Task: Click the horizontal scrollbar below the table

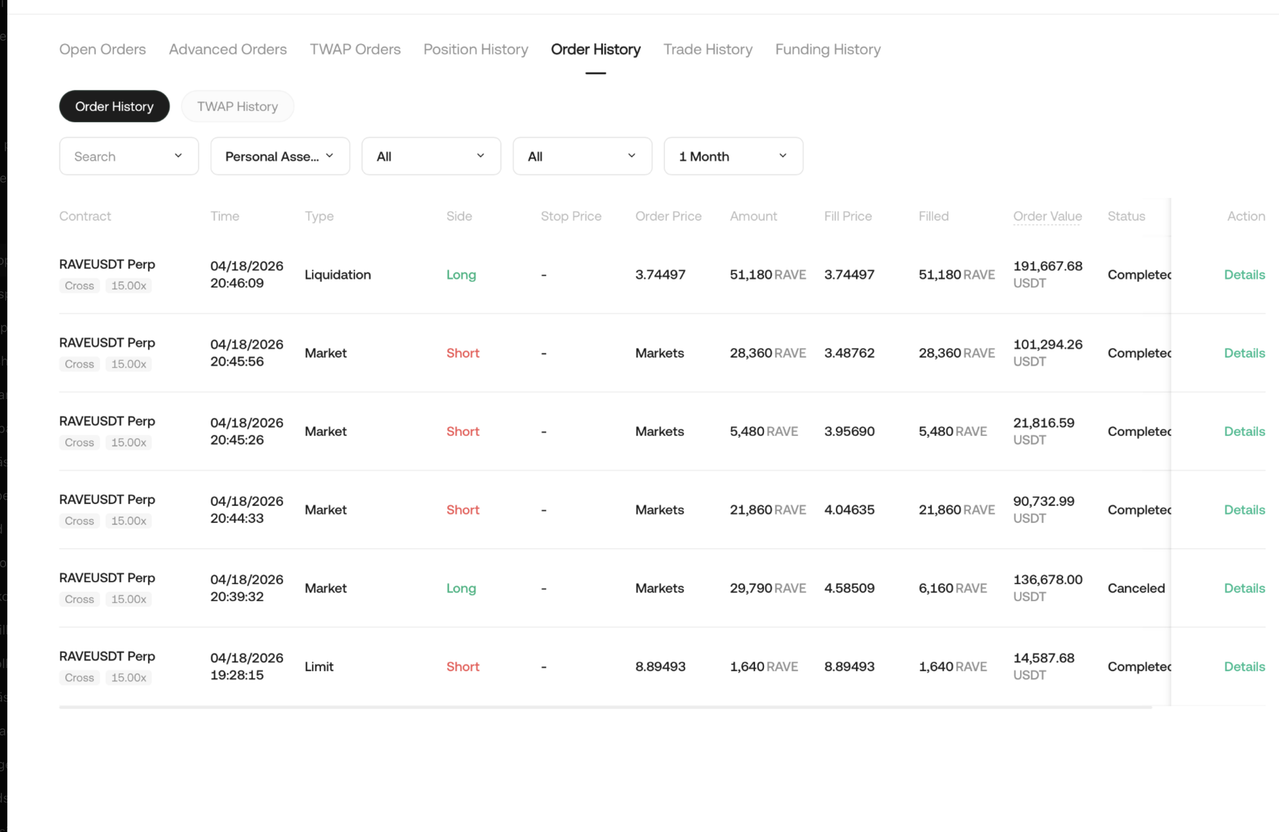Action: 605,707
